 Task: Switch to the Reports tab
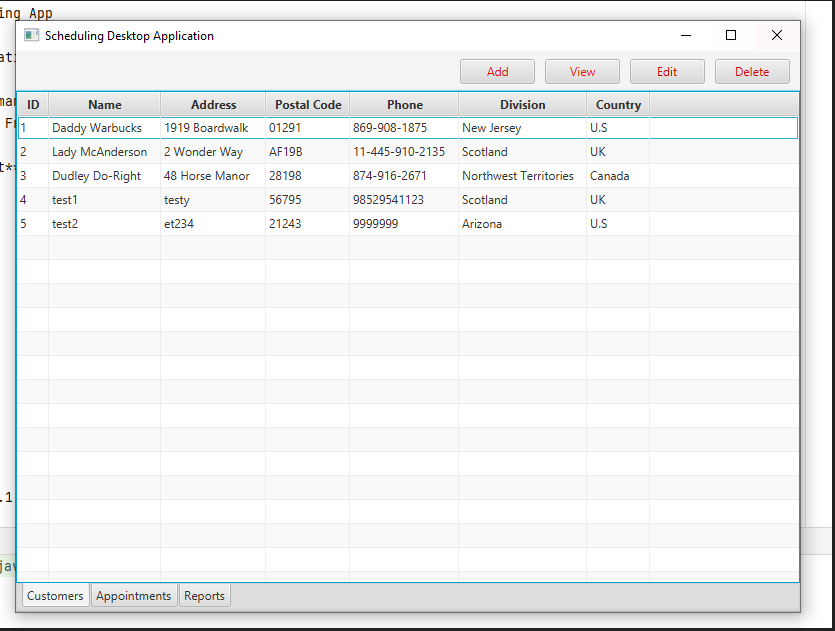204,595
